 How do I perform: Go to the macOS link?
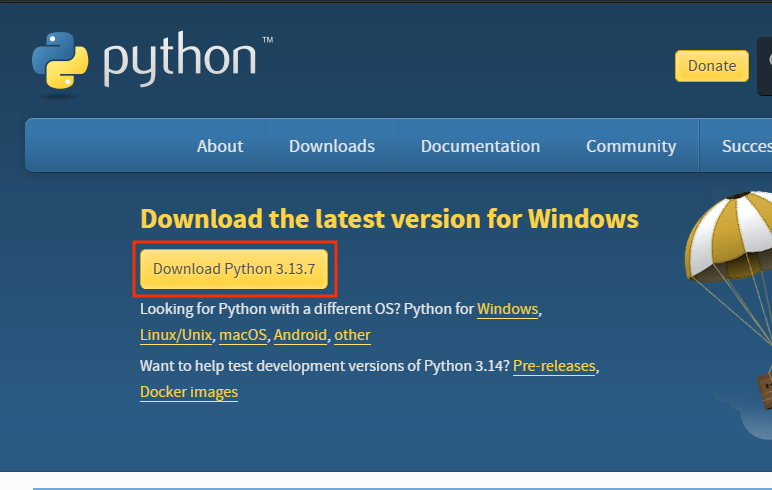[242, 335]
